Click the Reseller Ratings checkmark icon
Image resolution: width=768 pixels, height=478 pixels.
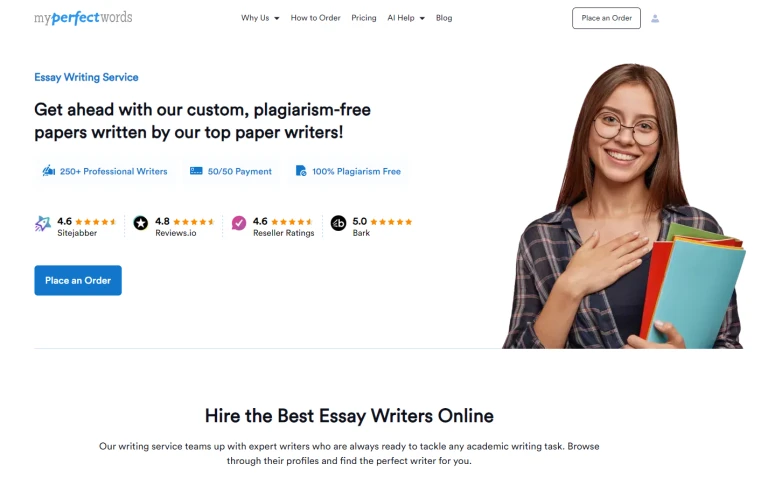tap(239, 223)
